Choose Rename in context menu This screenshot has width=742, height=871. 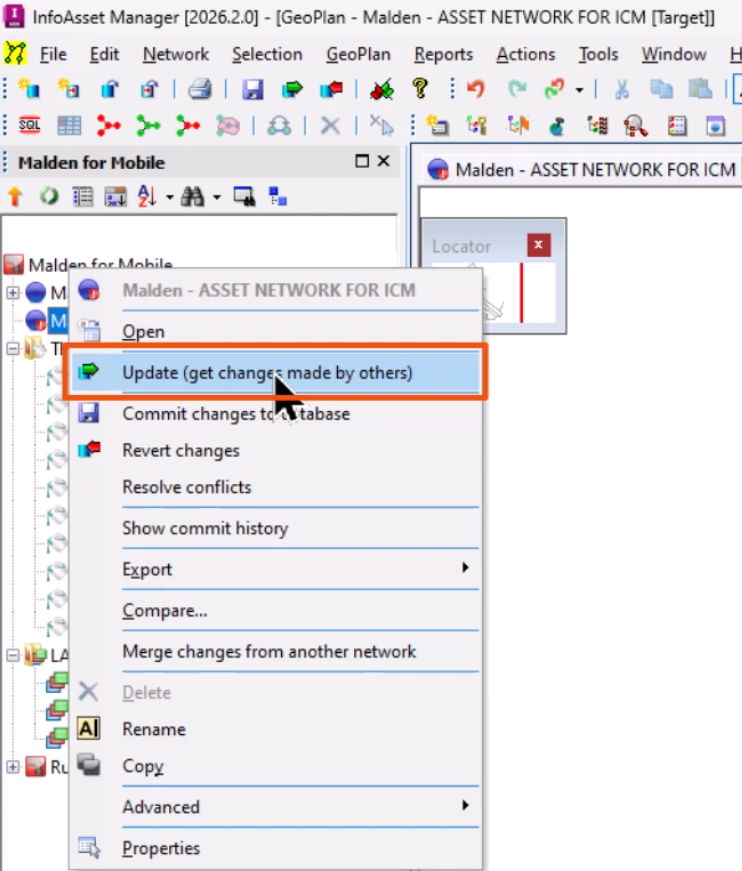(x=275, y=729)
